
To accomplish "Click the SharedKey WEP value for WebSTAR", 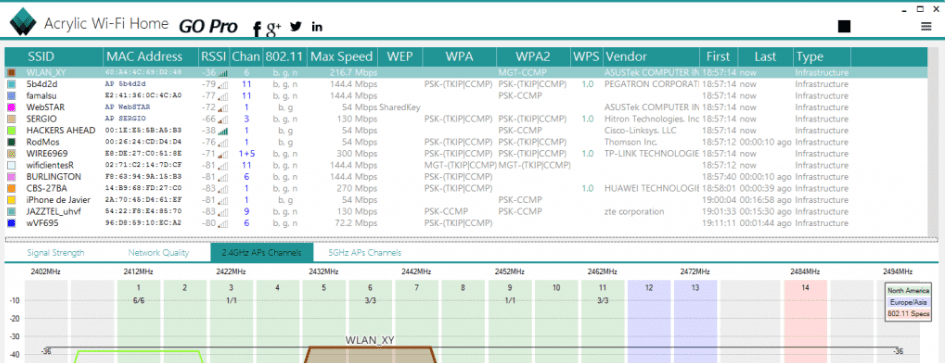I will point(400,108).
